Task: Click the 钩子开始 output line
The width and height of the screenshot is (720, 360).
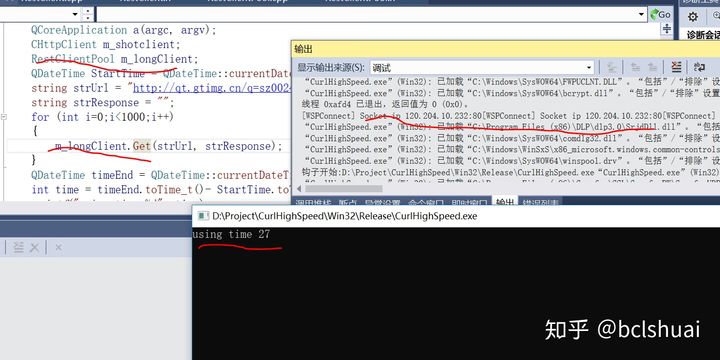Action: click(511, 172)
